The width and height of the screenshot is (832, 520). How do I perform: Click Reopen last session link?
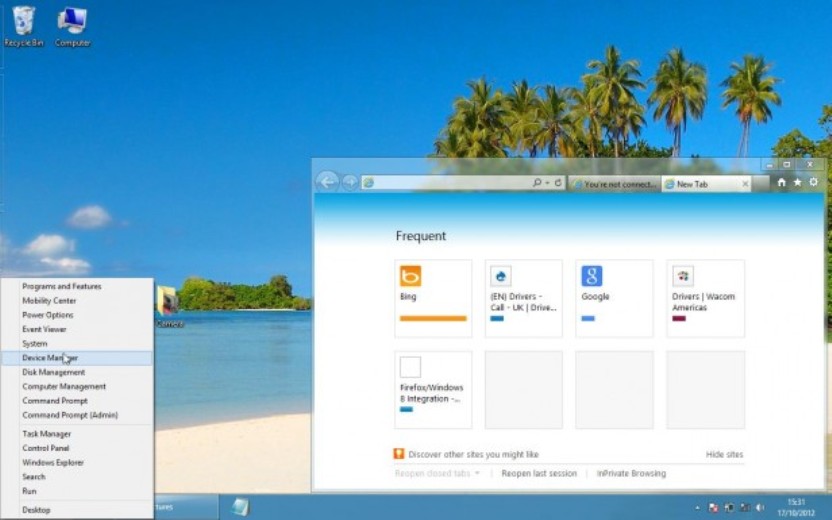pos(539,473)
